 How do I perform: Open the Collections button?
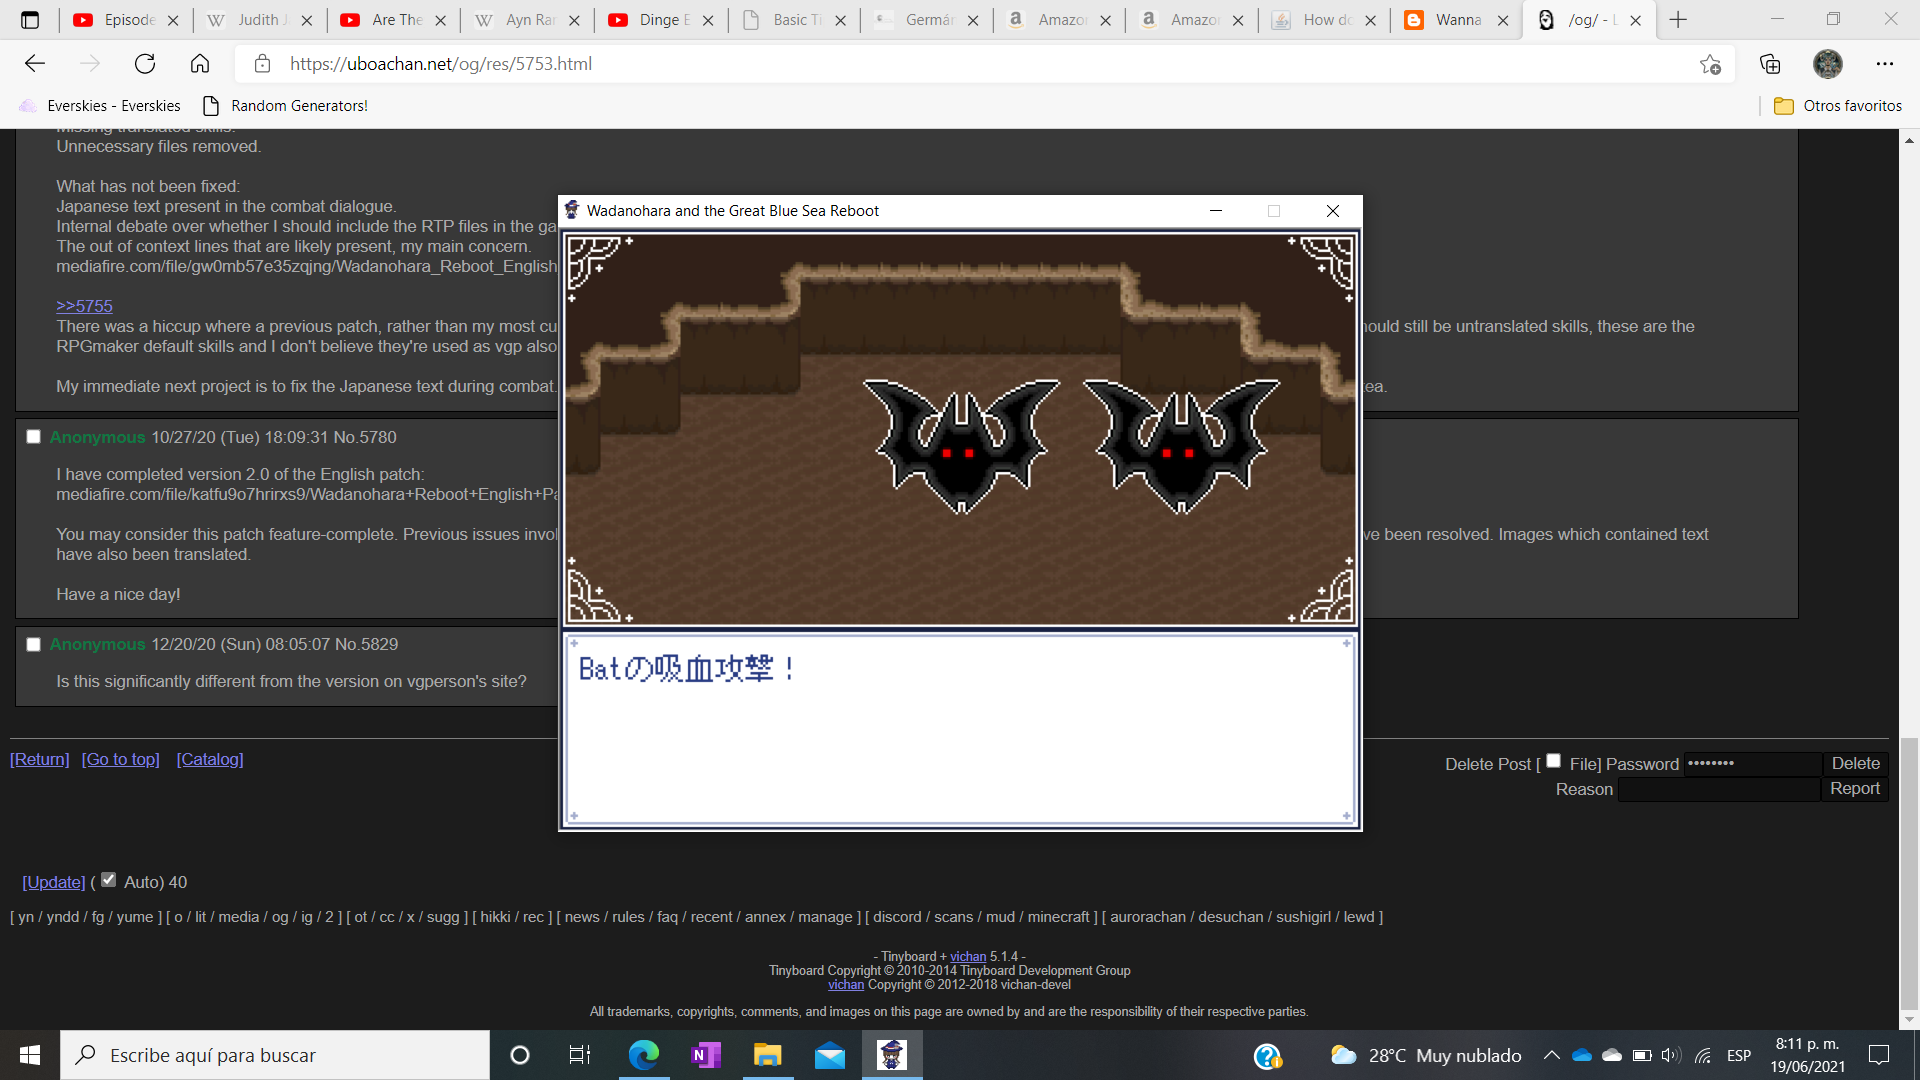coord(1770,64)
